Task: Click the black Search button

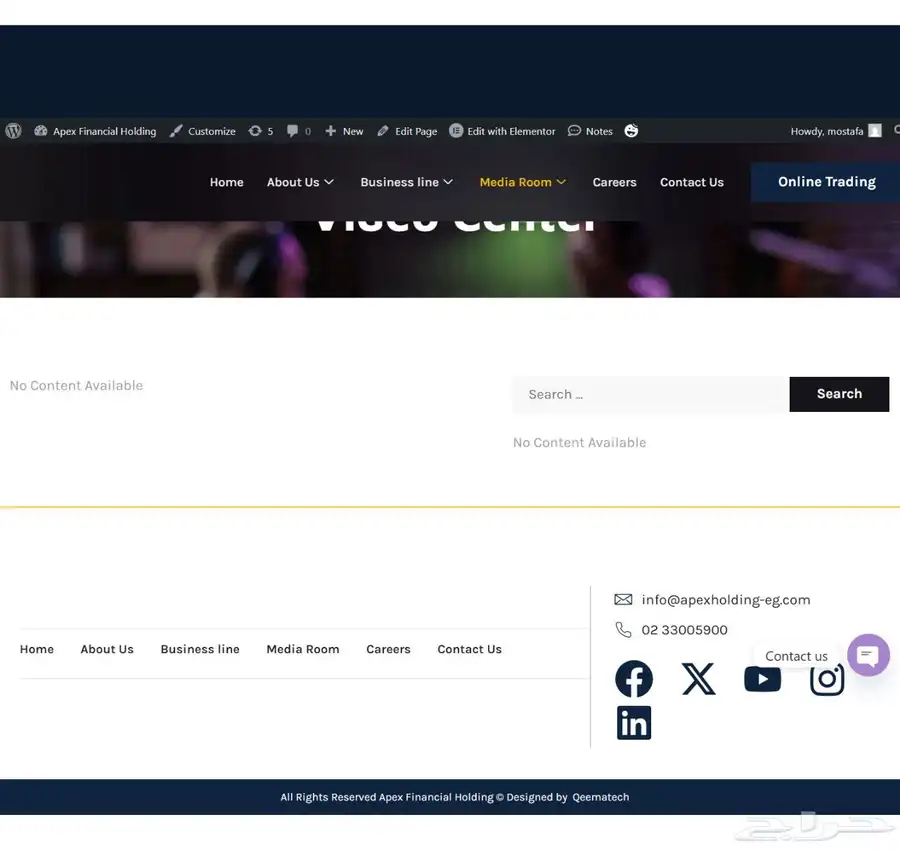Action: point(839,394)
